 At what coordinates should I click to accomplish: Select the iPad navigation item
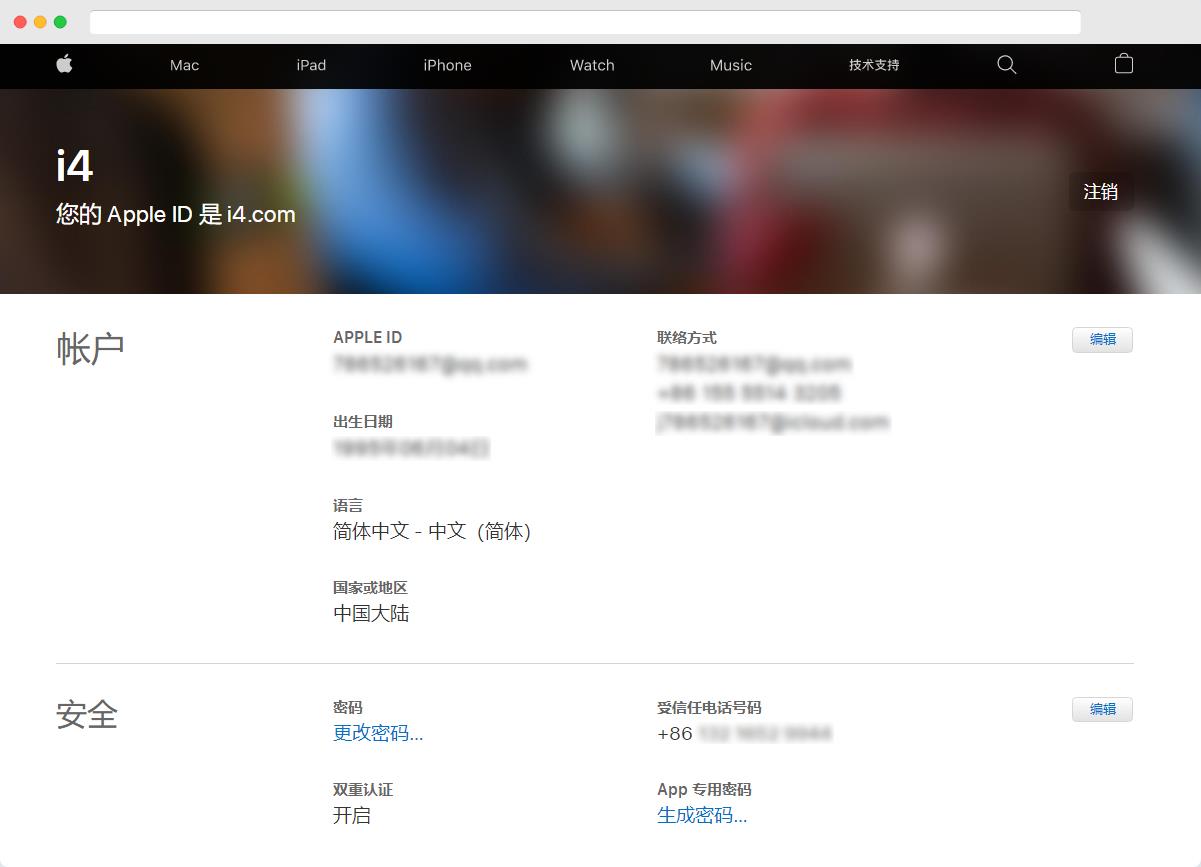(x=311, y=65)
